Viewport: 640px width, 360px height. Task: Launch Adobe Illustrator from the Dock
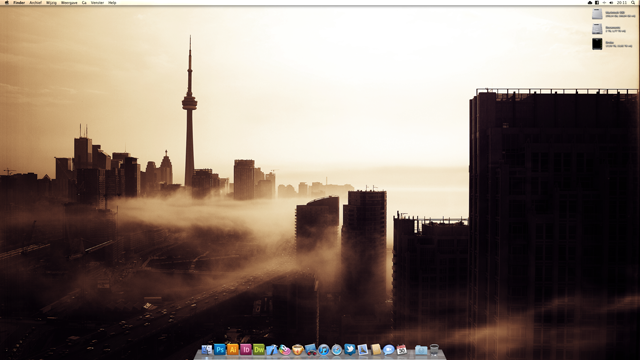[233, 349]
